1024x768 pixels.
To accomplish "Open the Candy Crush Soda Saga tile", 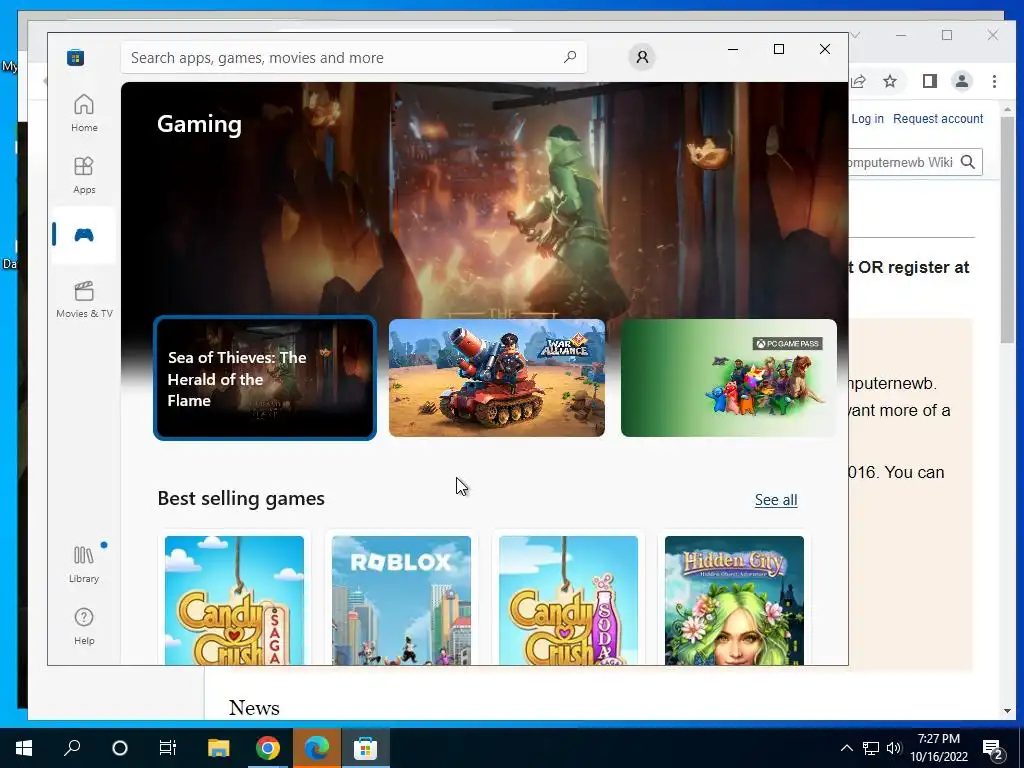I will (568, 600).
